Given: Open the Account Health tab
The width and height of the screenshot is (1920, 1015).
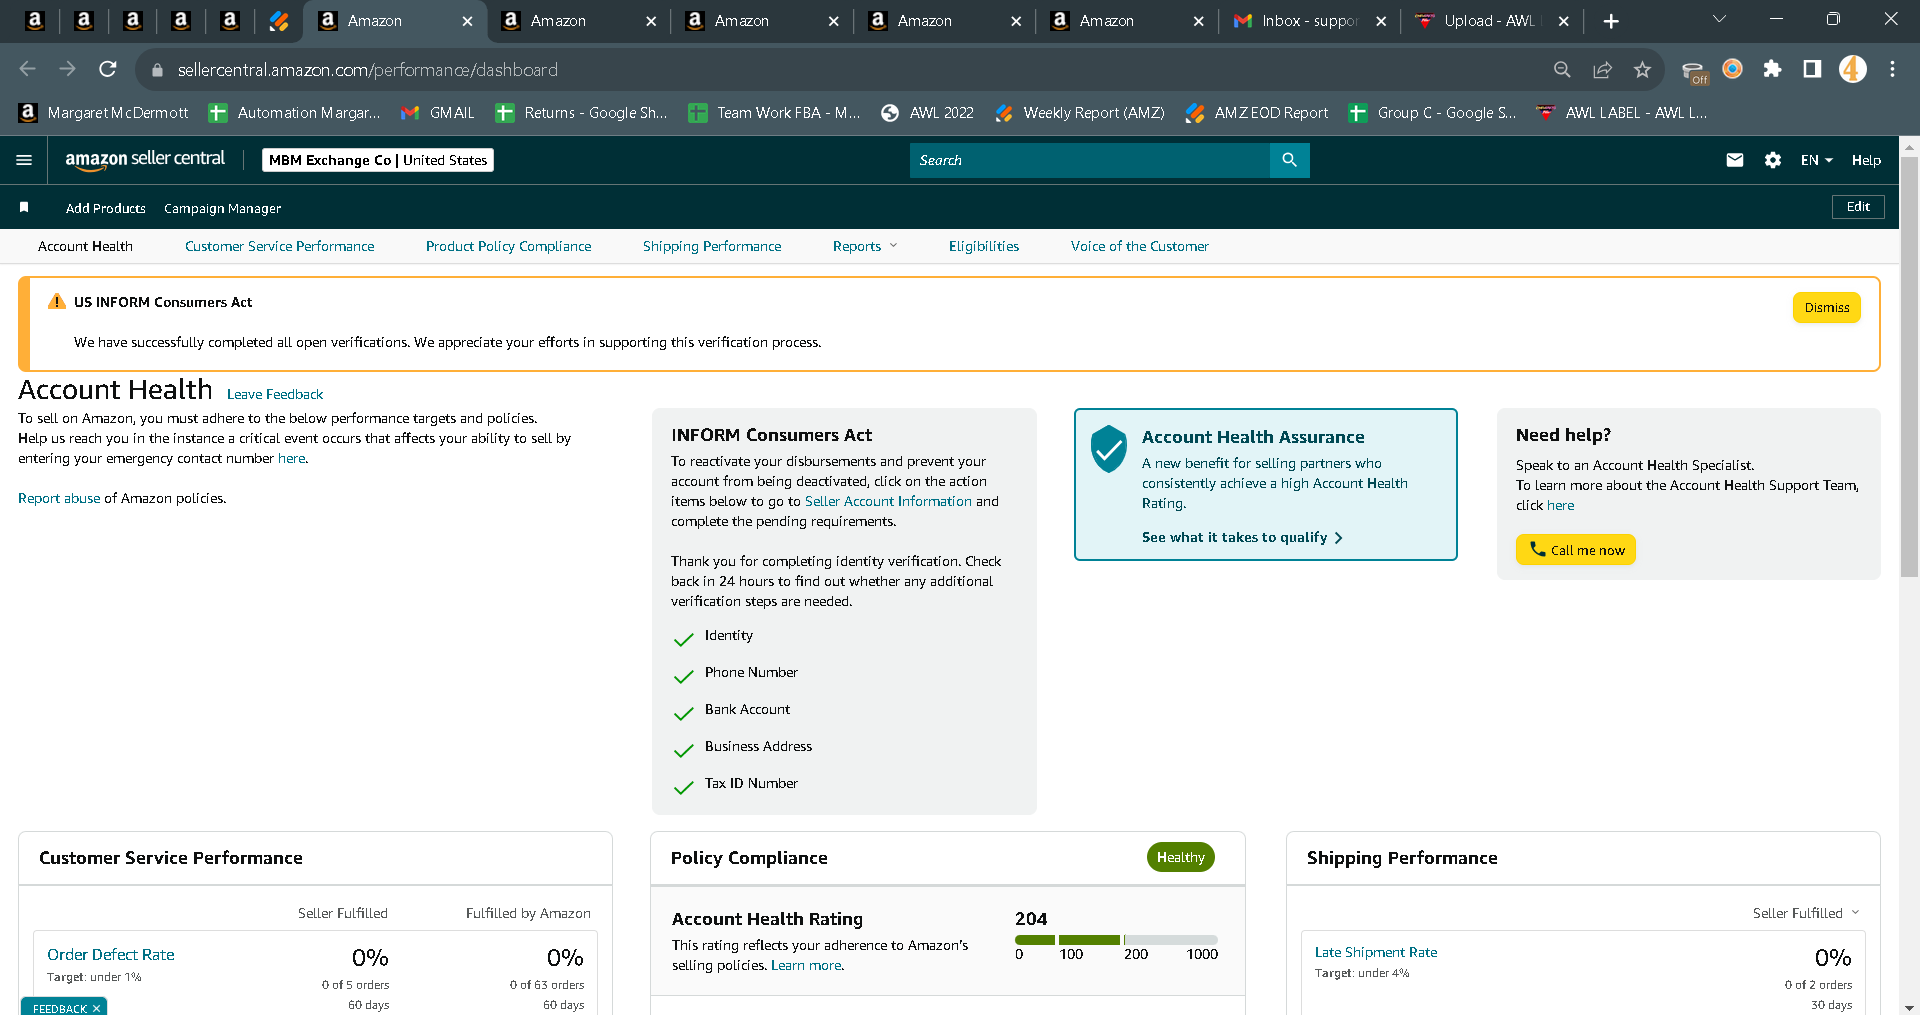Looking at the screenshot, I should tap(85, 246).
